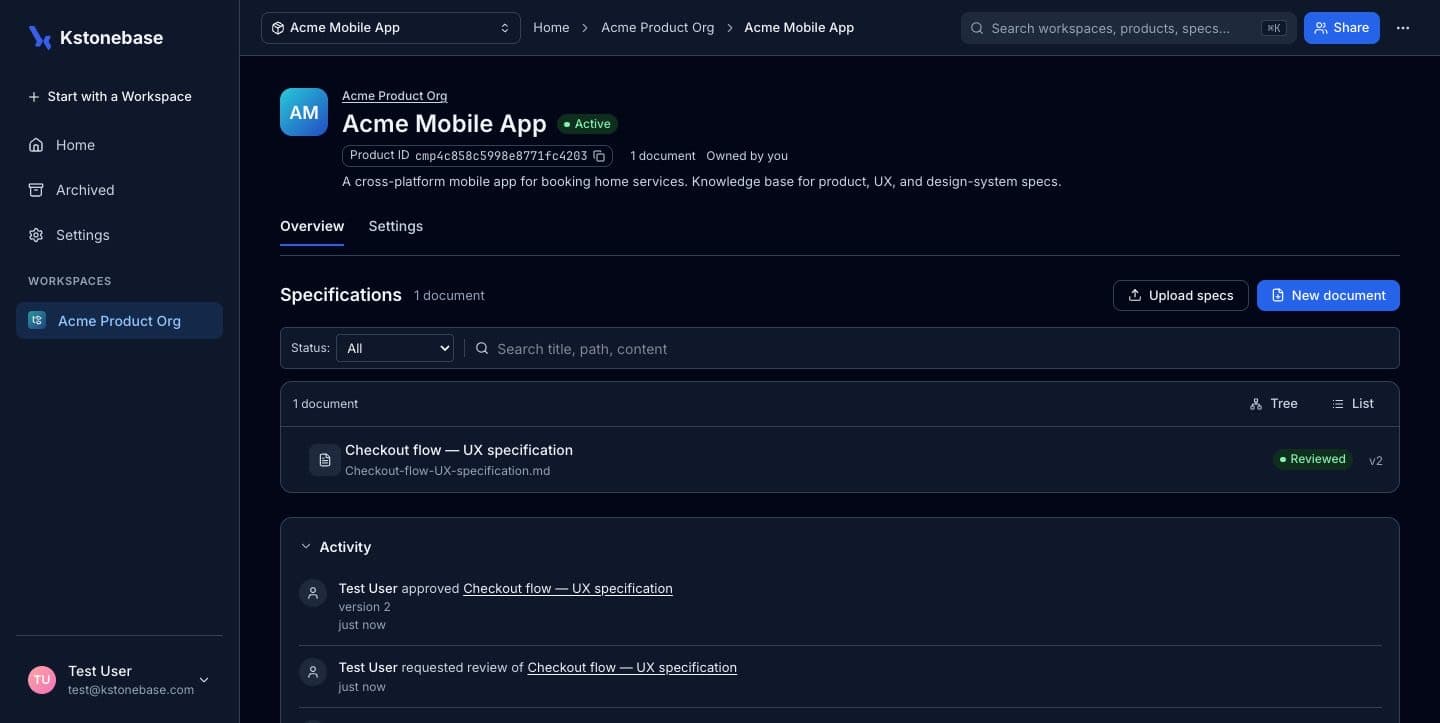This screenshot has height=723, width=1440.
Task: Open Acme Product Org link above title
Action: [395, 96]
